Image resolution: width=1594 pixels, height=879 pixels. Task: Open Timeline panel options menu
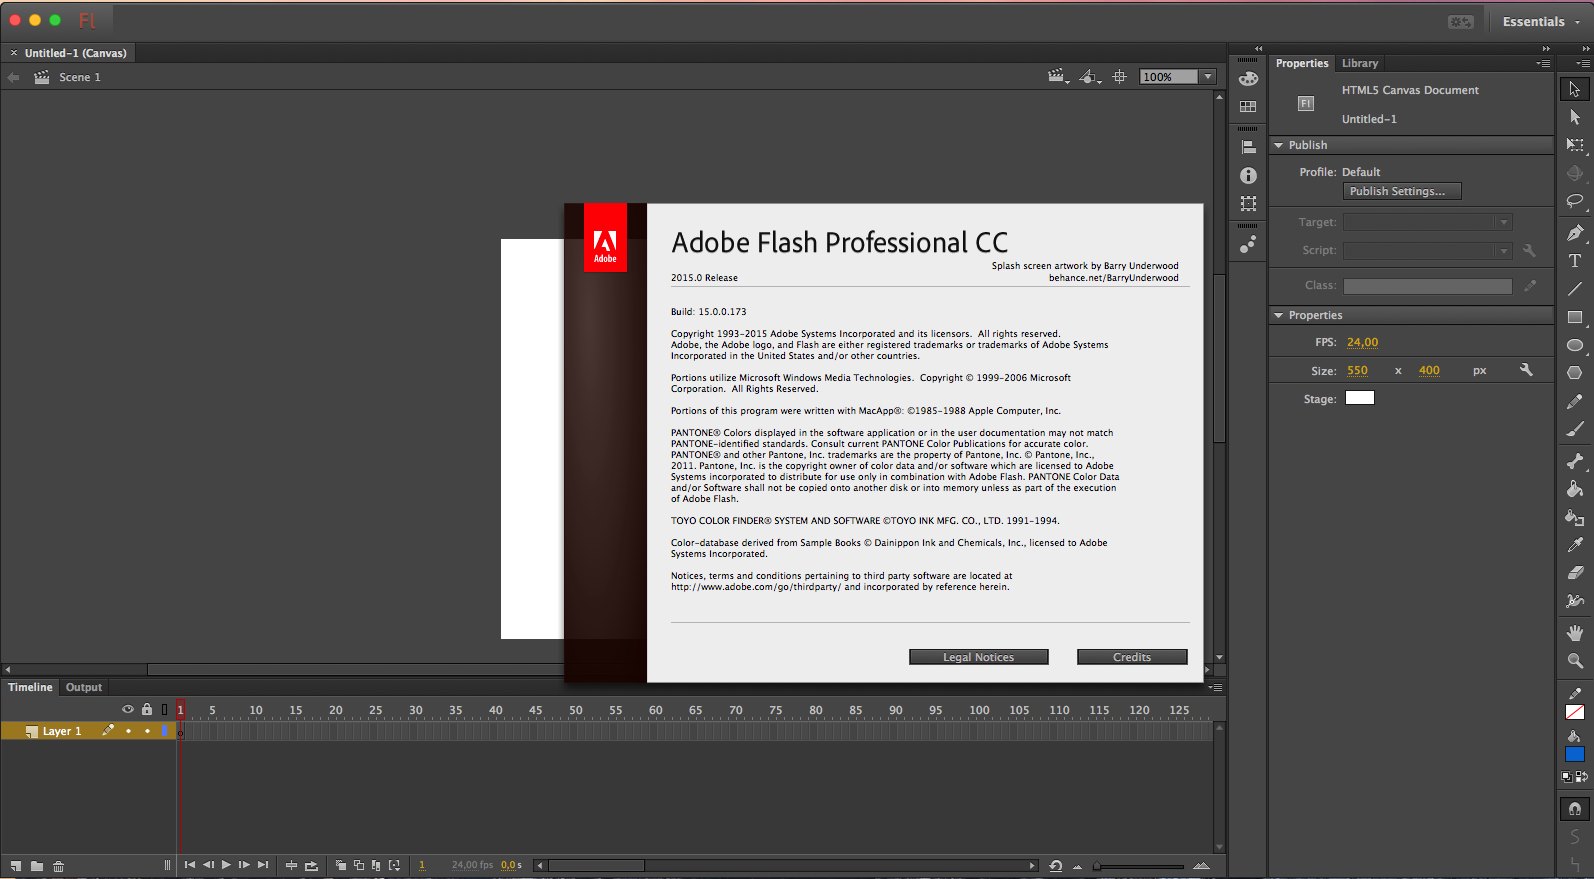coord(1216,688)
